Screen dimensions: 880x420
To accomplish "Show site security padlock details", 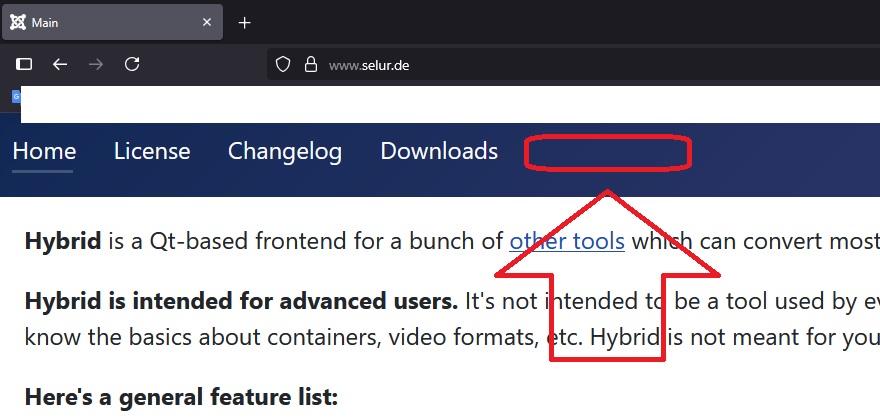I will pyautogui.click(x=310, y=65).
